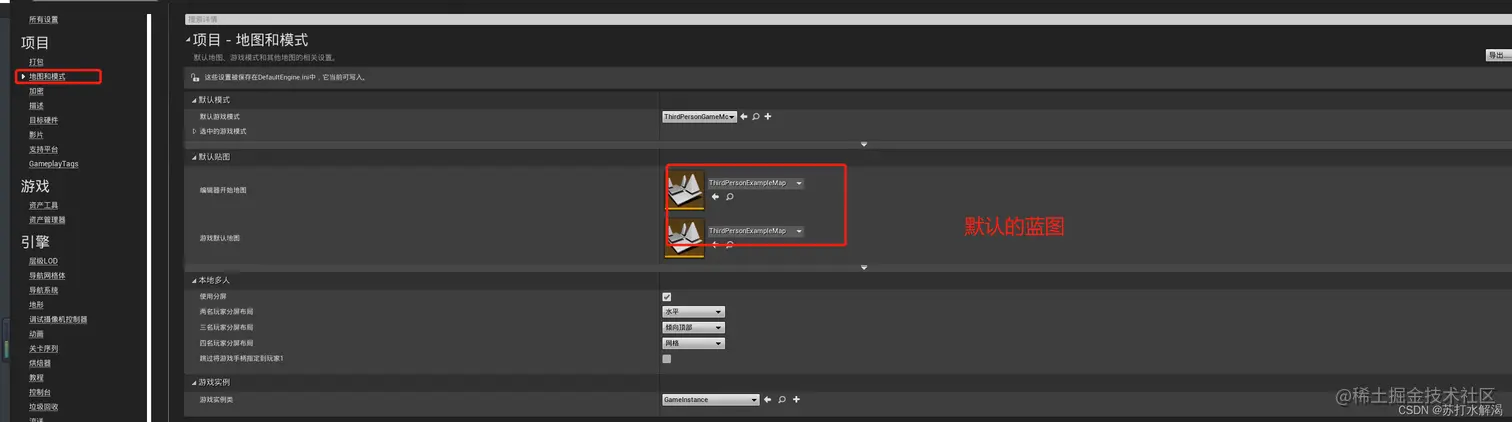Collapse the 游戏实例 category
This screenshot has width=1512, height=422.
click(x=194, y=383)
